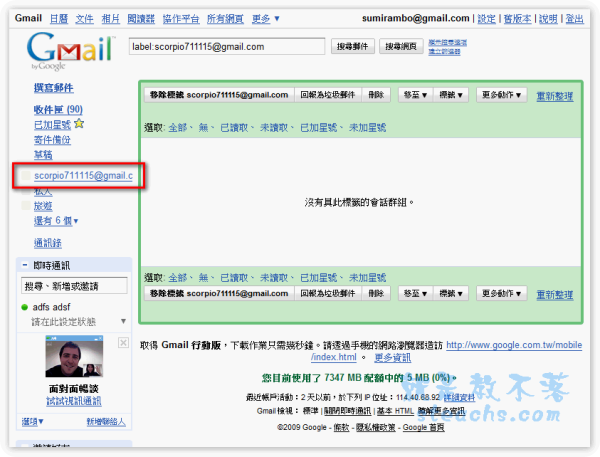Click the Gmail logo

coord(71,51)
